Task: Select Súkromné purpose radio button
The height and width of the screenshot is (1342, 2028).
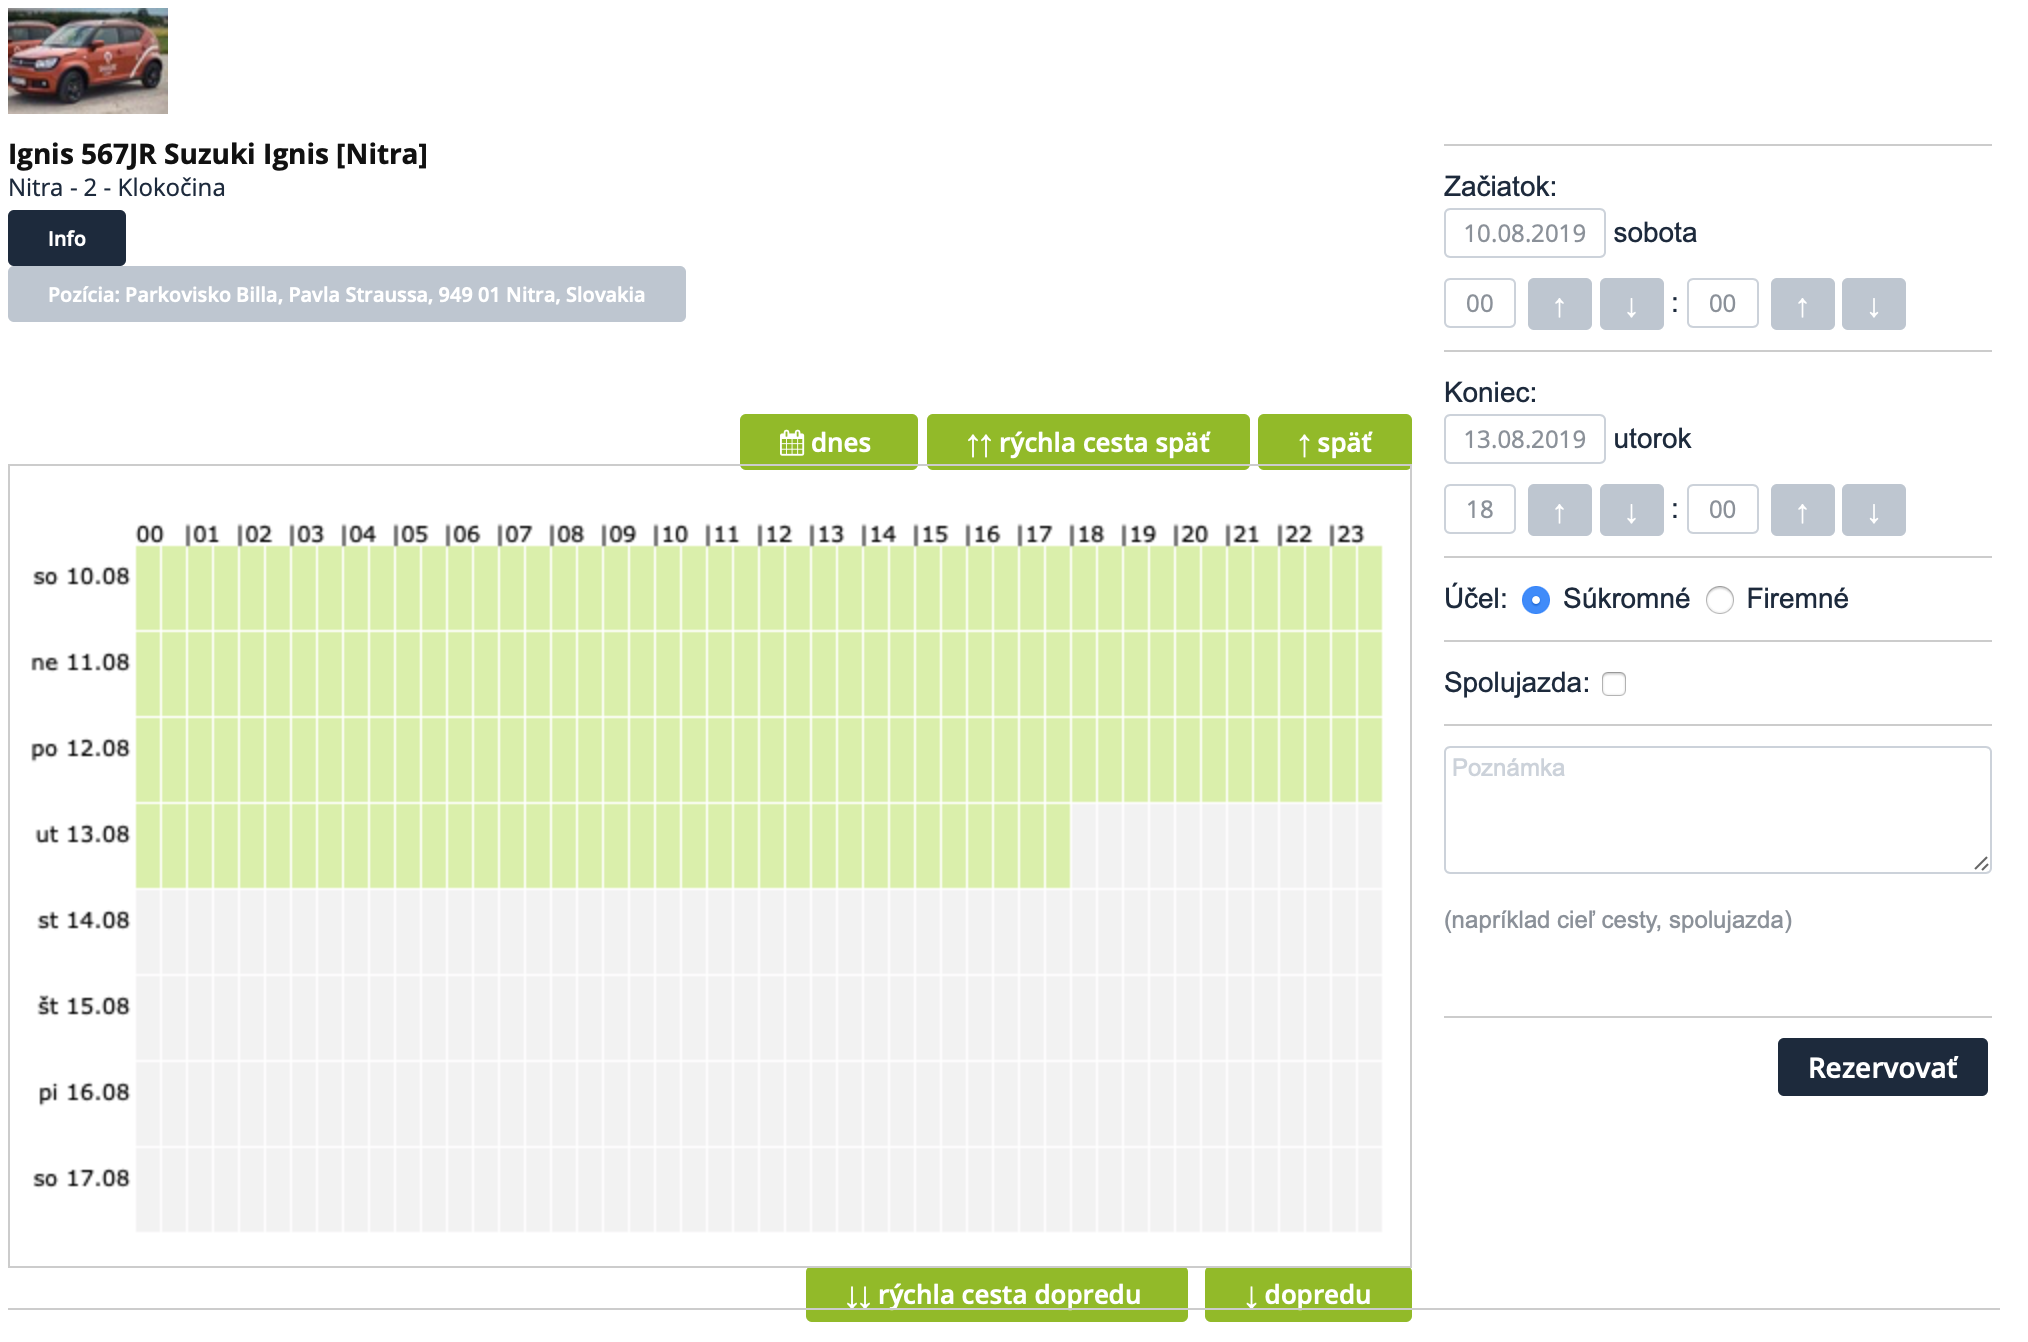Action: pyautogui.click(x=1535, y=600)
